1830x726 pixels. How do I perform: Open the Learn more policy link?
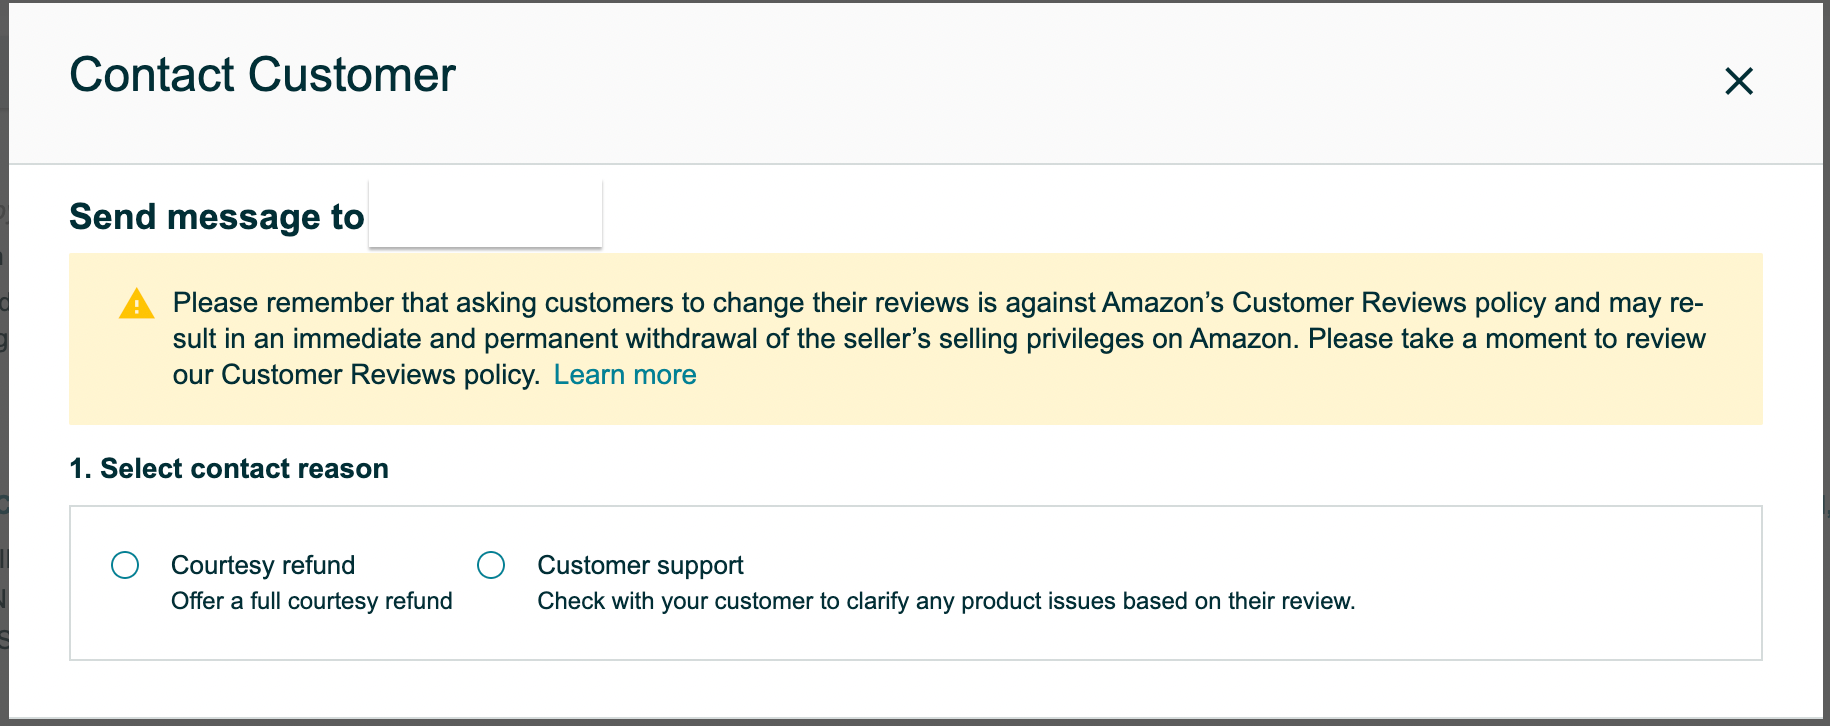625,375
